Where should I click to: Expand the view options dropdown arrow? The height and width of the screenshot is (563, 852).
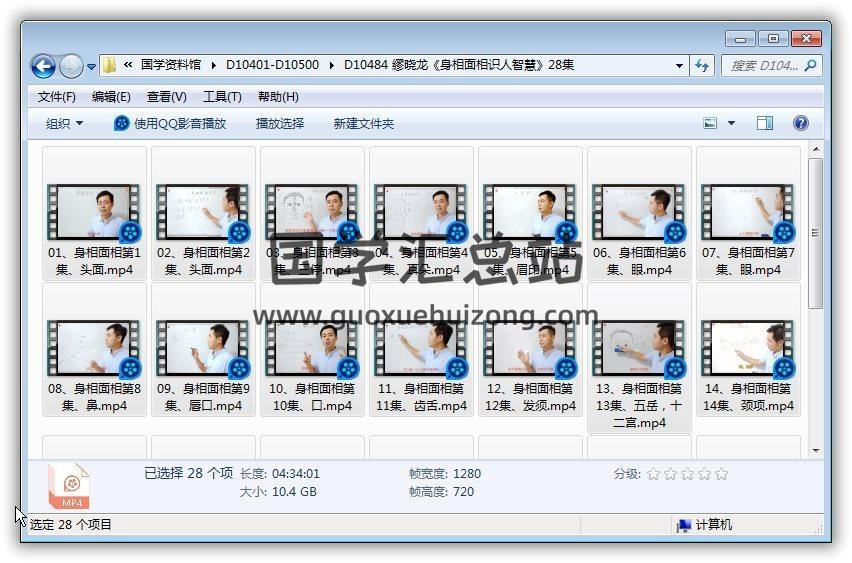(x=731, y=123)
